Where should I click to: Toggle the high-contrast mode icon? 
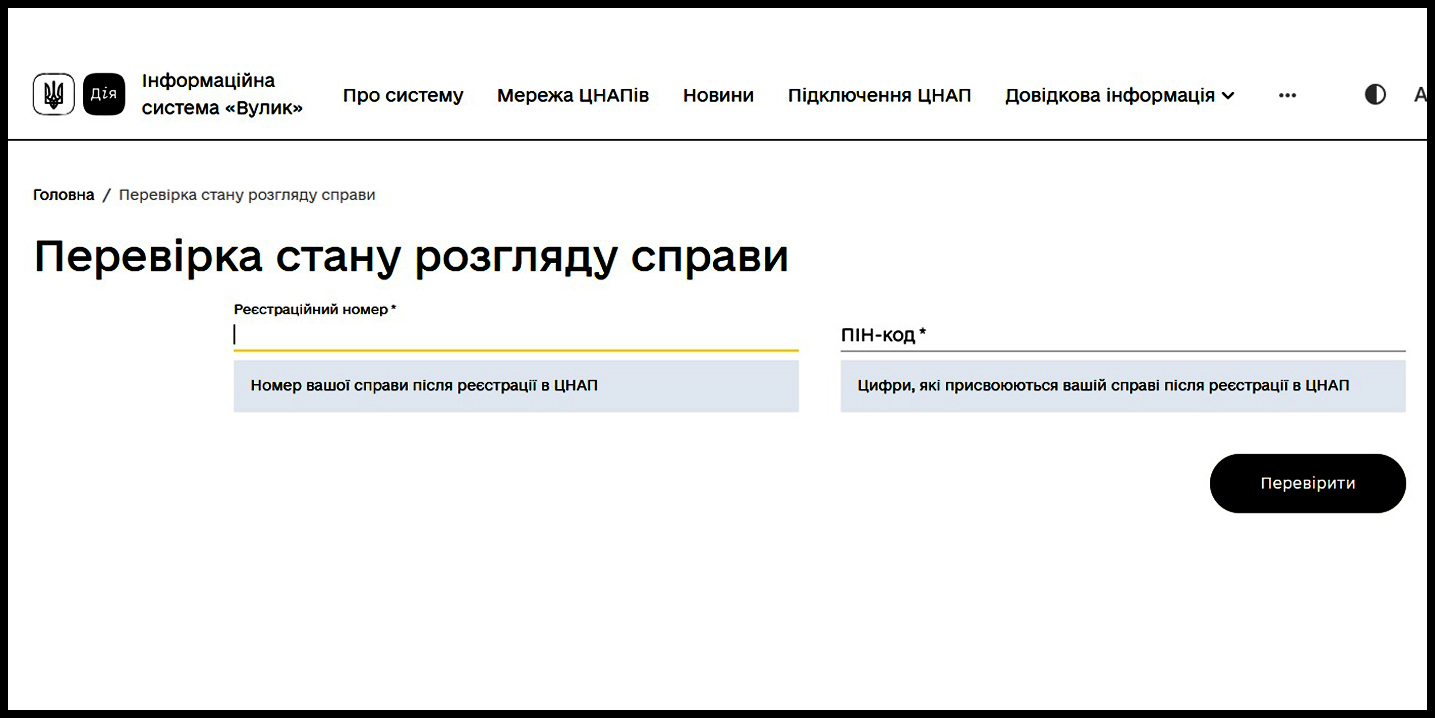pyautogui.click(x=1375, y=95)
